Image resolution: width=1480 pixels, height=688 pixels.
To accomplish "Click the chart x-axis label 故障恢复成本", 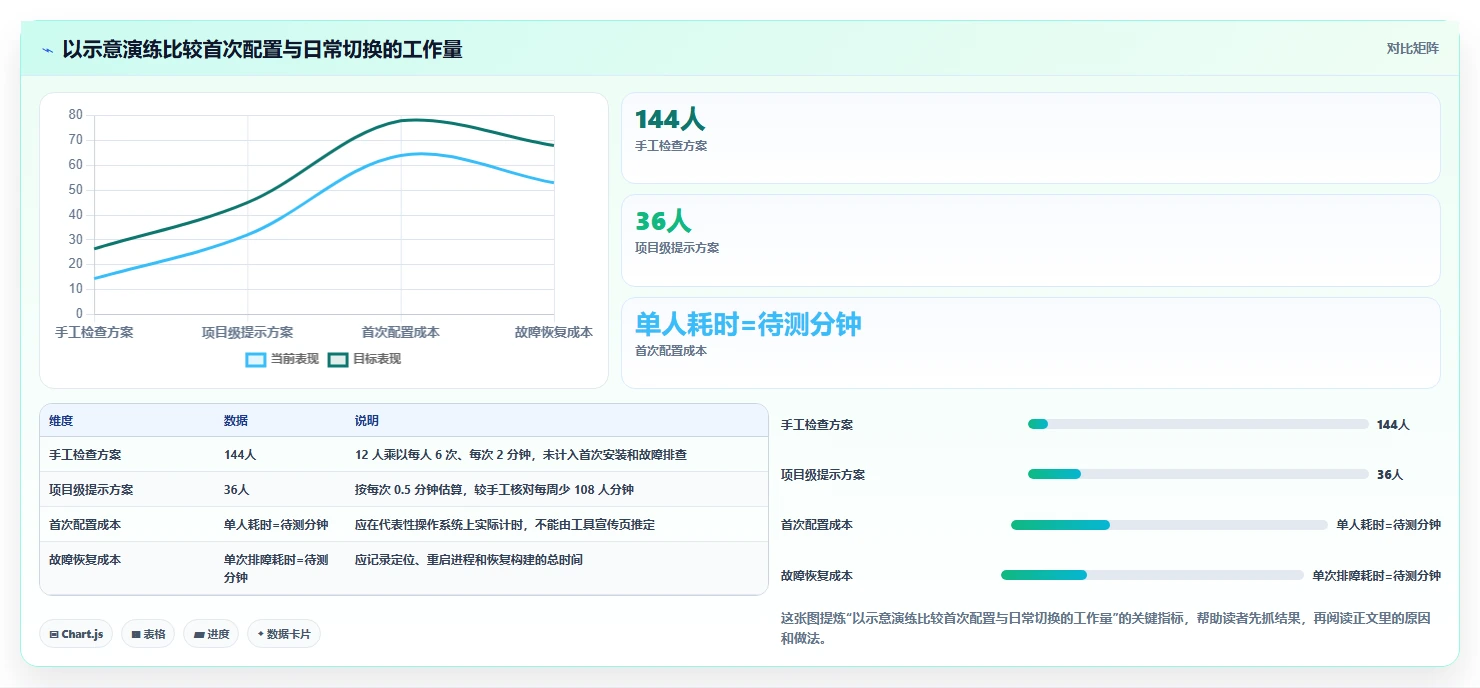I will pyautogui.click(x=554, y=332).
